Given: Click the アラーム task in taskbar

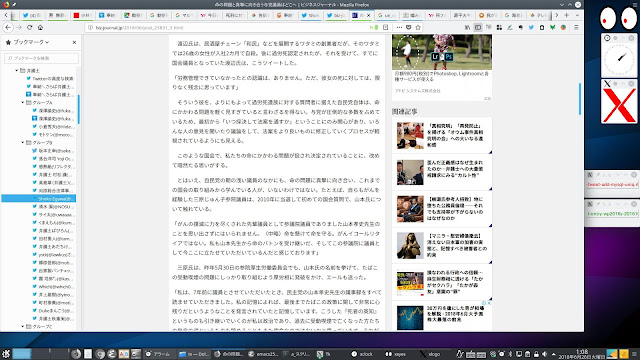Looking at the screenshot, I should 158,354.
